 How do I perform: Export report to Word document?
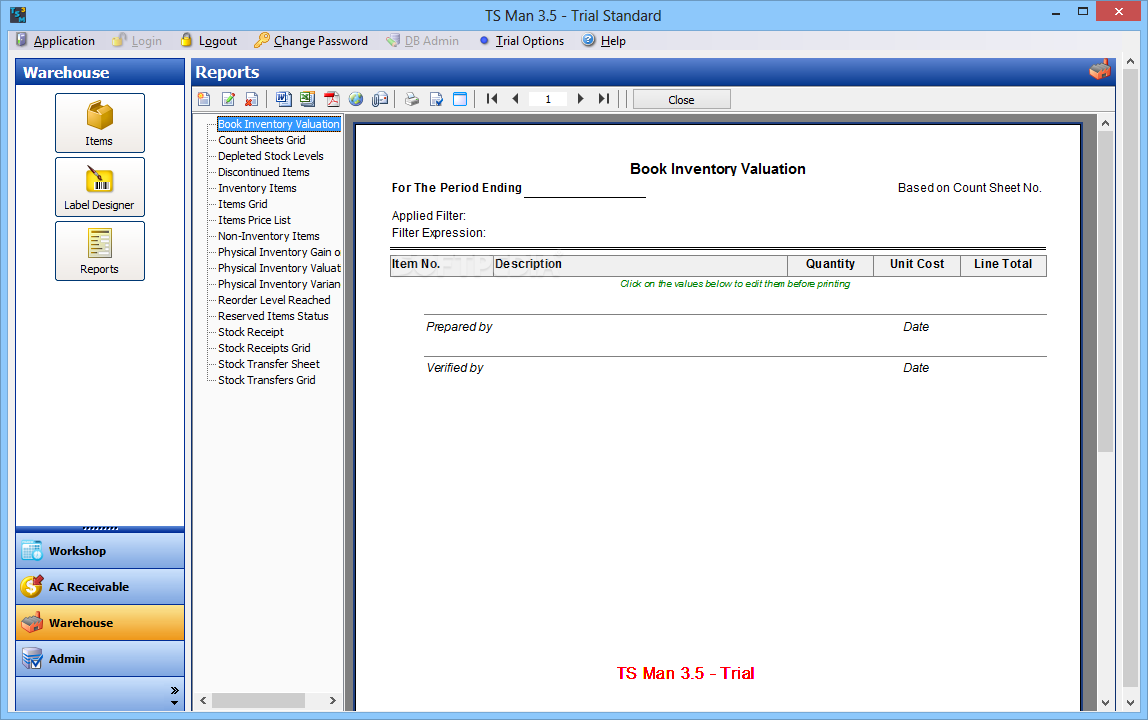point(283,99)
